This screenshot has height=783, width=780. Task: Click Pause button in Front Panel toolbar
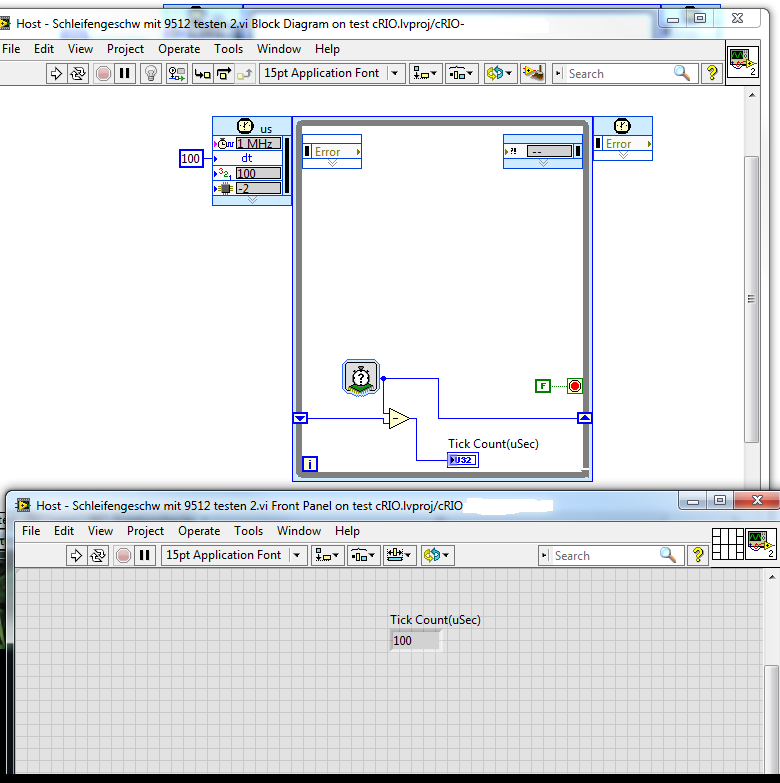[145, 555]
